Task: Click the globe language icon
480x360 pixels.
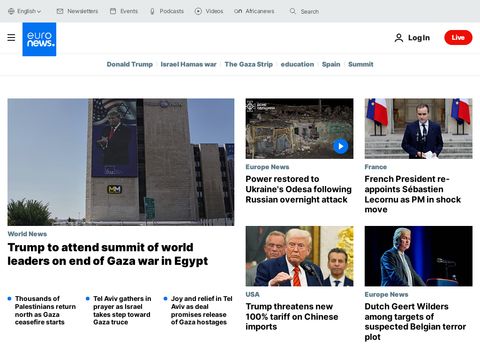Action: click(11, 11)
